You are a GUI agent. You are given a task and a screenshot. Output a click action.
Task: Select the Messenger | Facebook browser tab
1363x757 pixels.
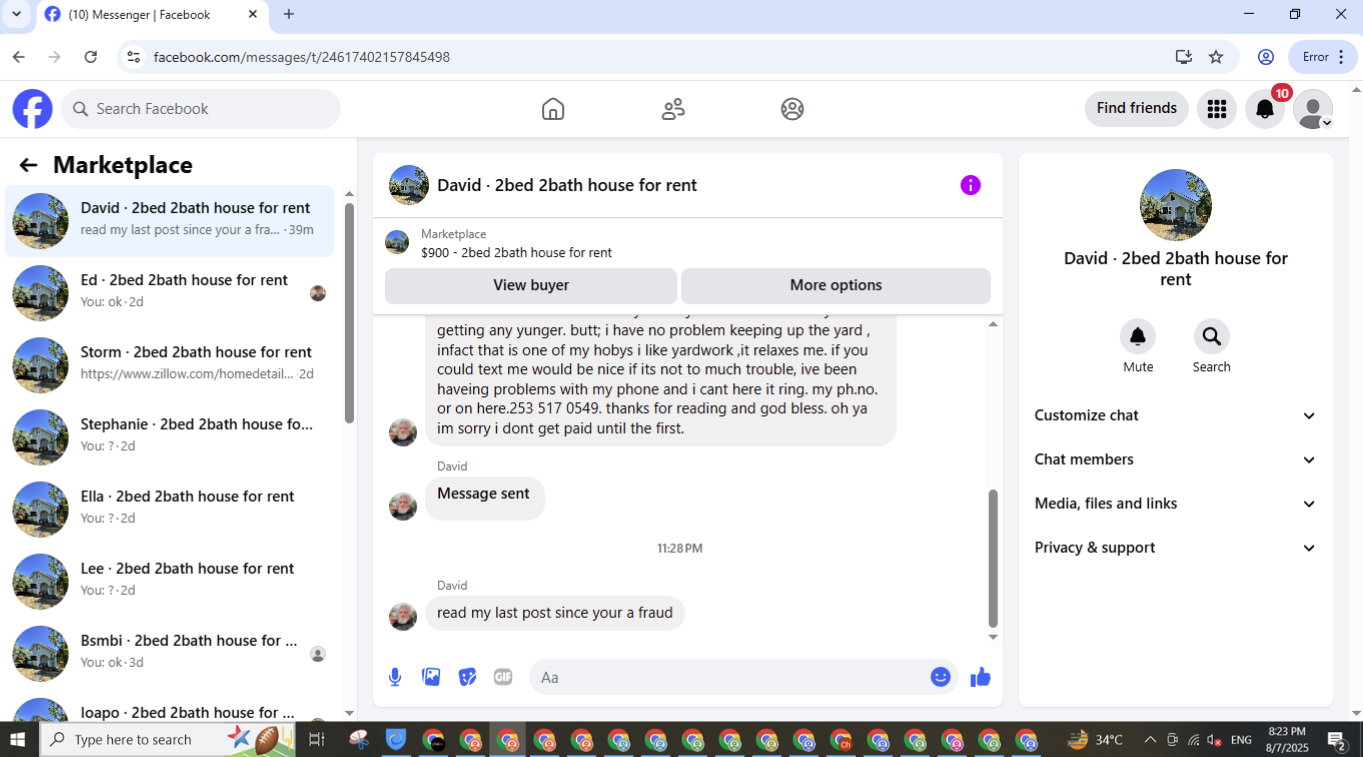[x=151, y=15]
